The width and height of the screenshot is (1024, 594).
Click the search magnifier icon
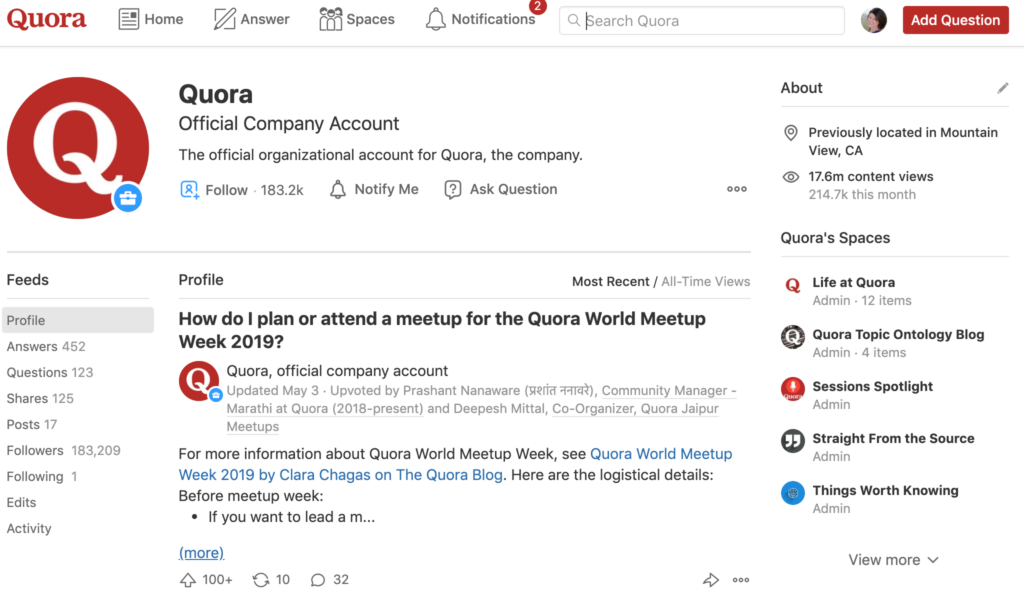(x=573, y=20)
